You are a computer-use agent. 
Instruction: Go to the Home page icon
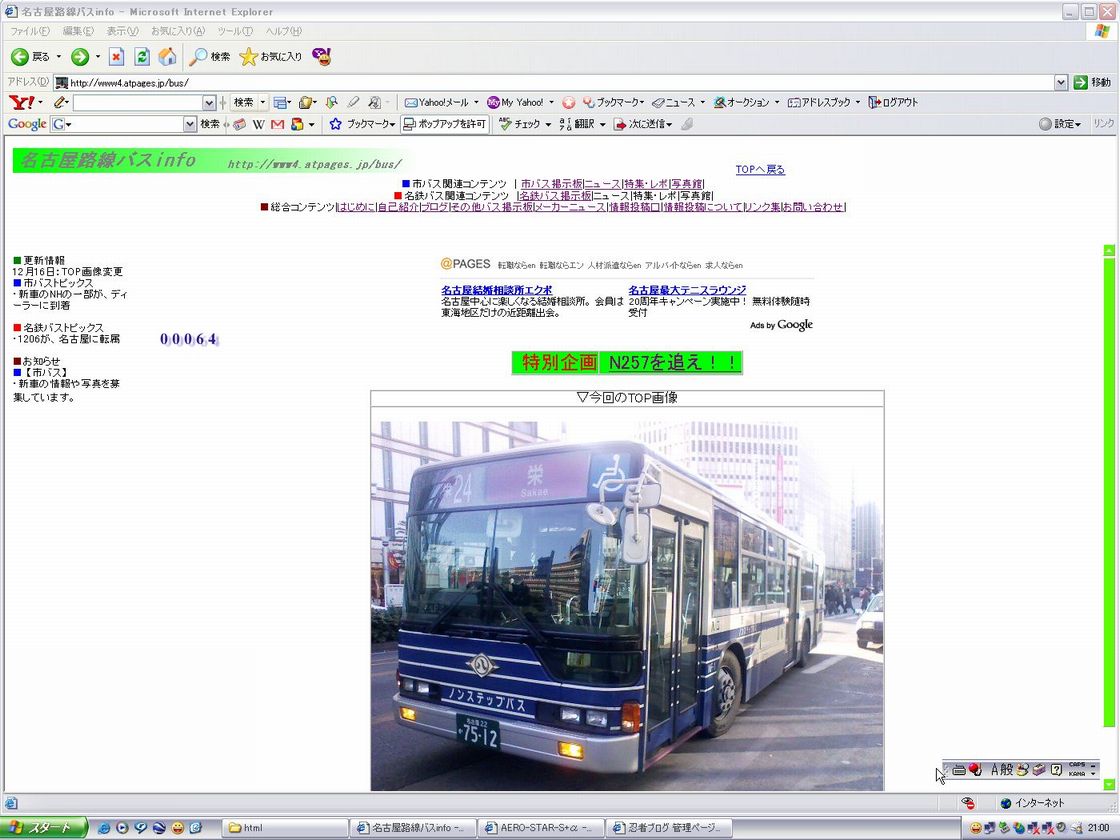167,56
